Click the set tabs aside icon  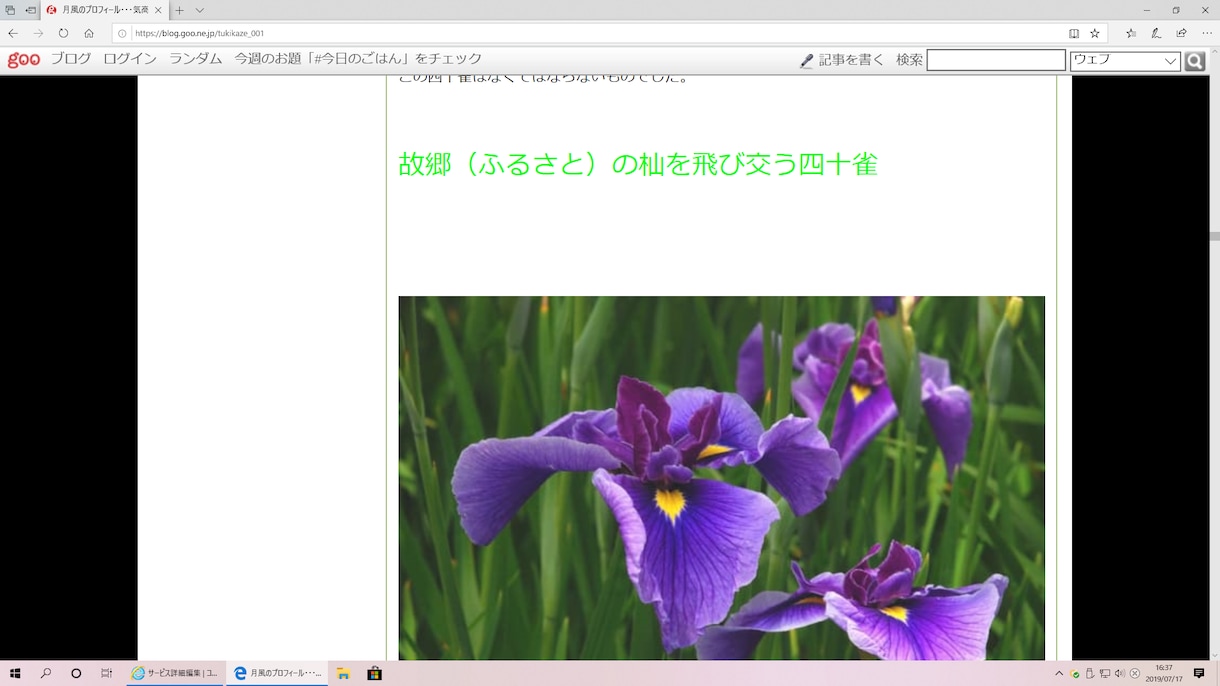point(31,10)
